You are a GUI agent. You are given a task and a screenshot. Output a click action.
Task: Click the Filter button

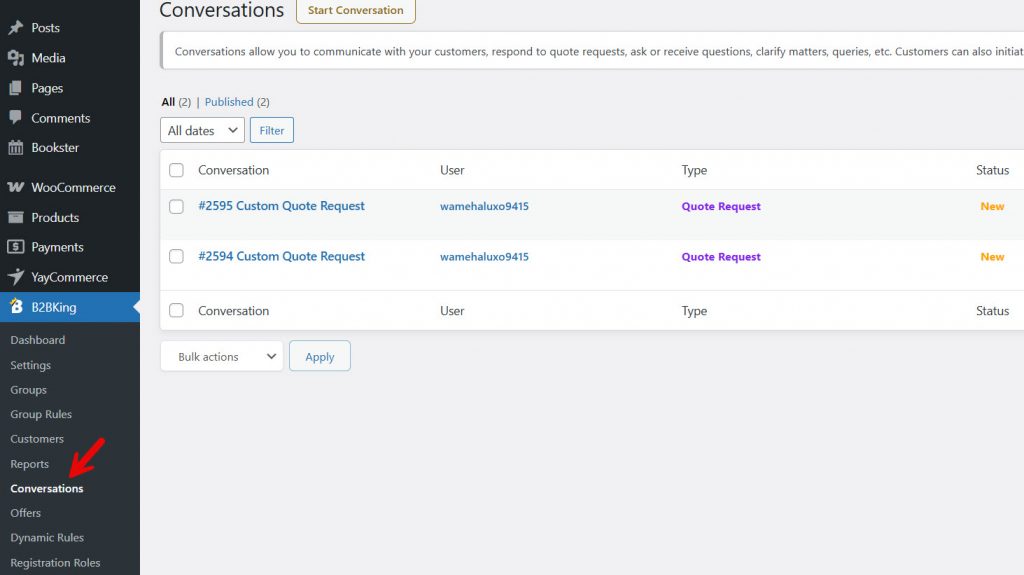[x=272, y=130]
